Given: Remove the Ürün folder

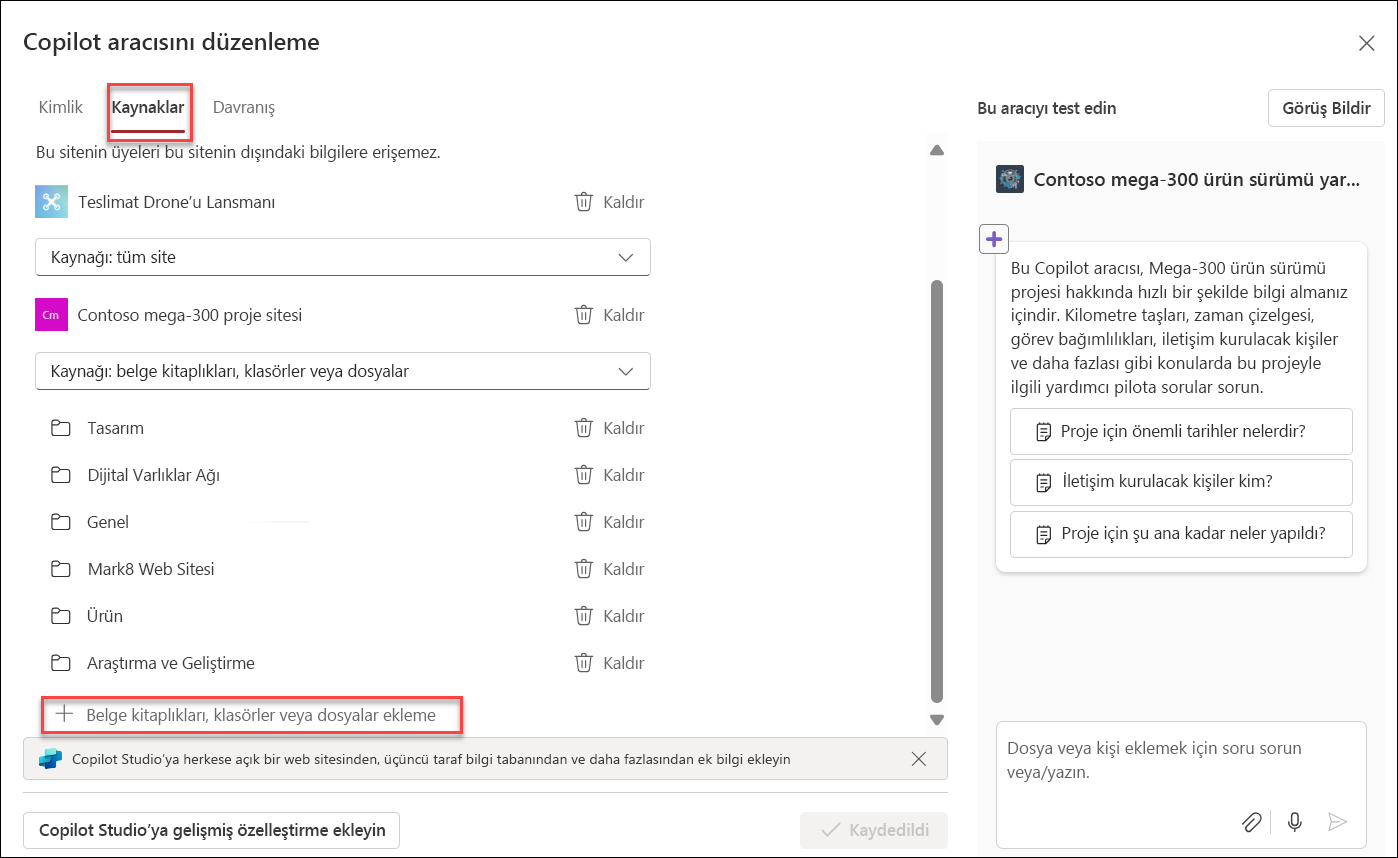Looking at the screenshot, I should 609,616.
